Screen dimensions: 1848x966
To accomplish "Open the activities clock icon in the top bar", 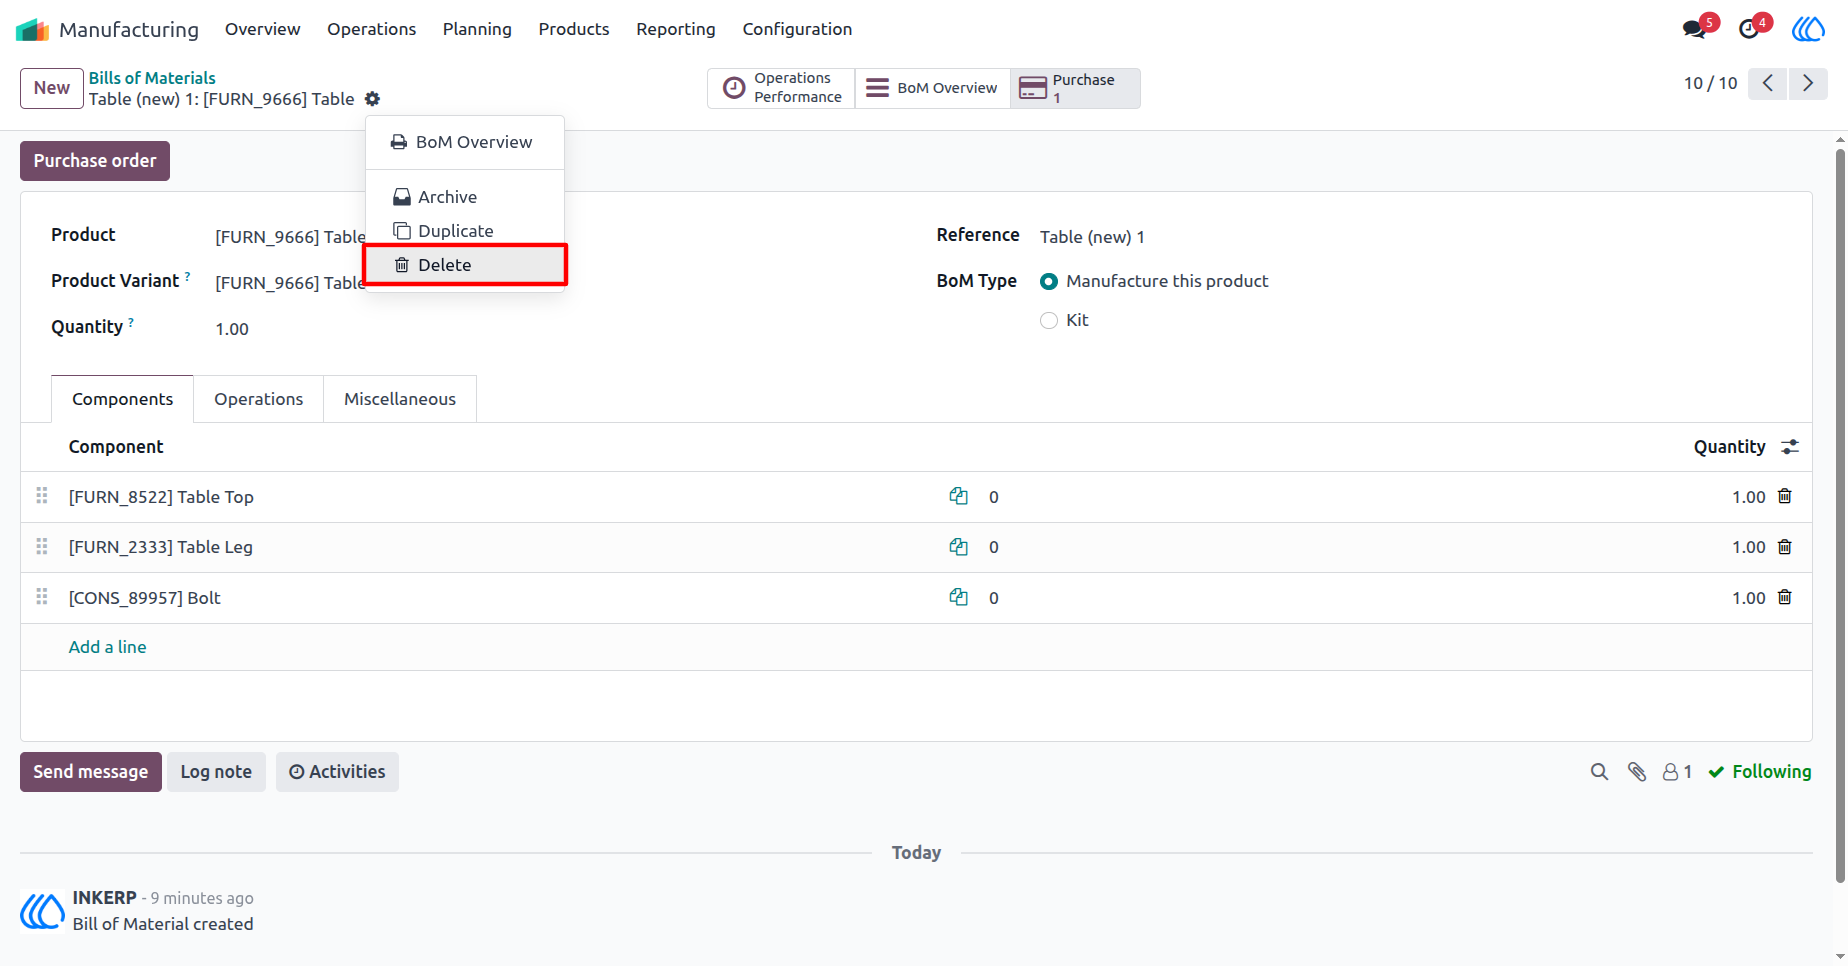I will click(x=1749, y=29).
